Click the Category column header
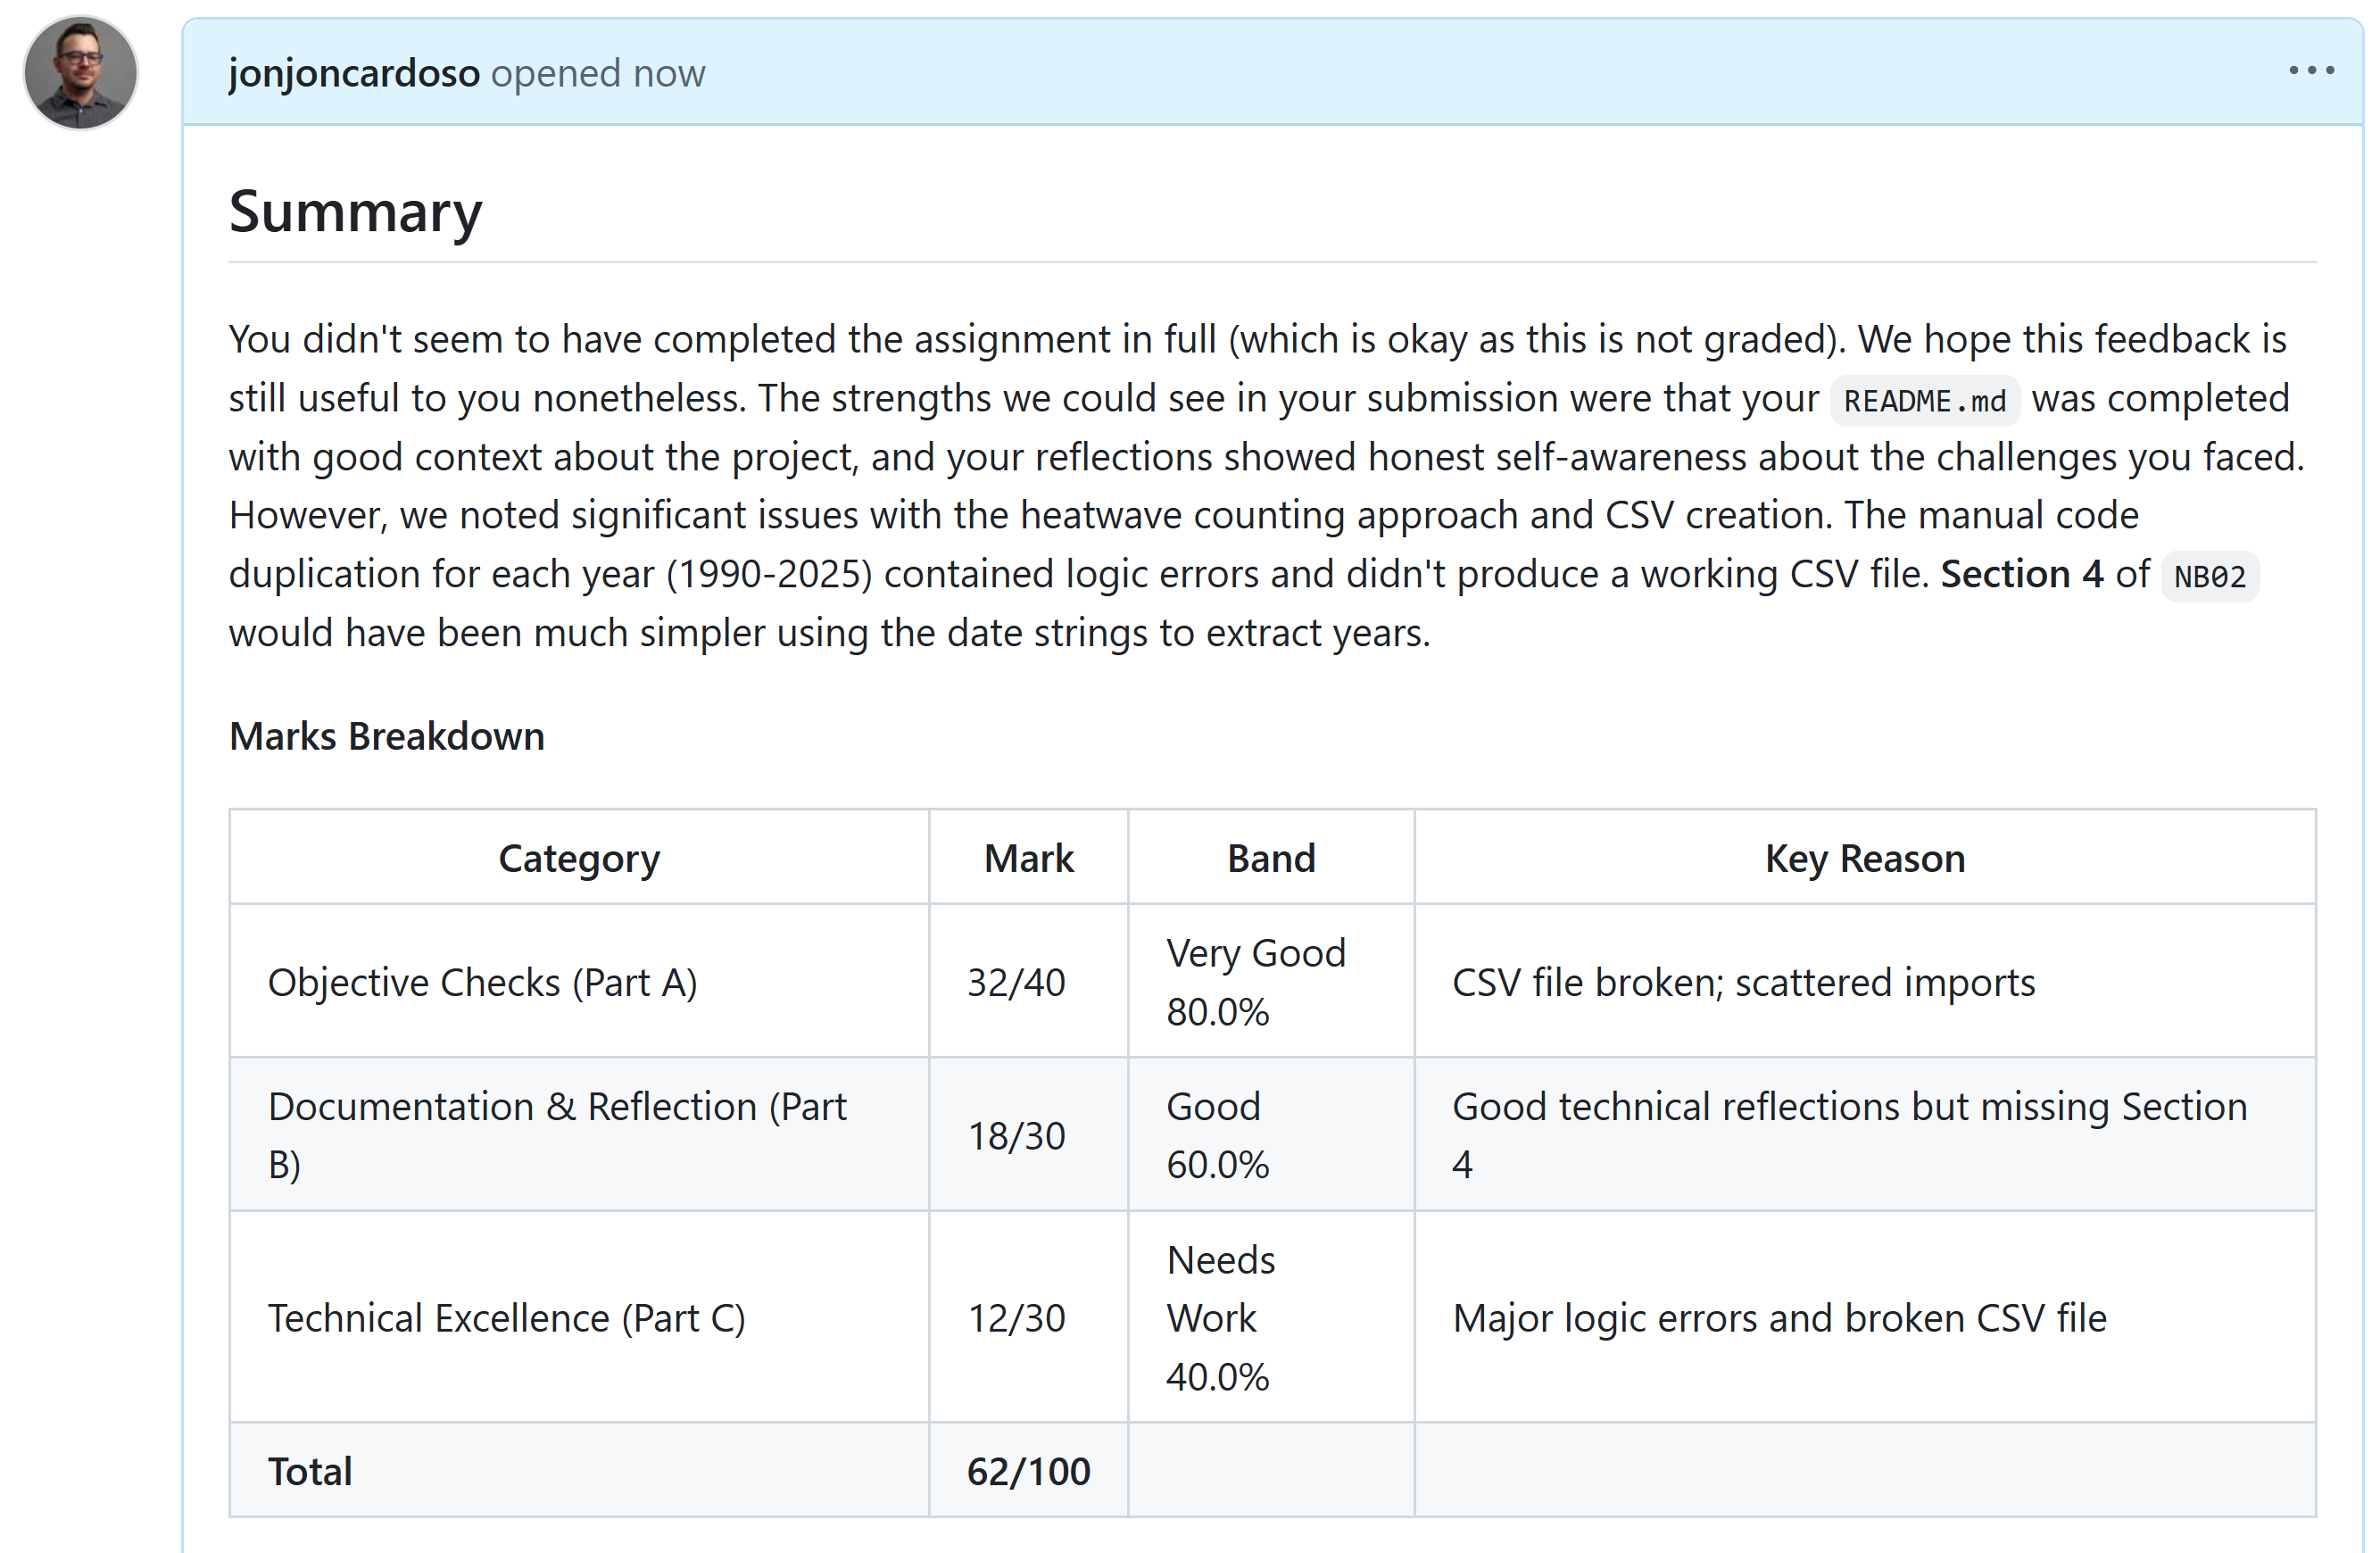This screenshot has width=2380, height=1553. coord(579,858)
